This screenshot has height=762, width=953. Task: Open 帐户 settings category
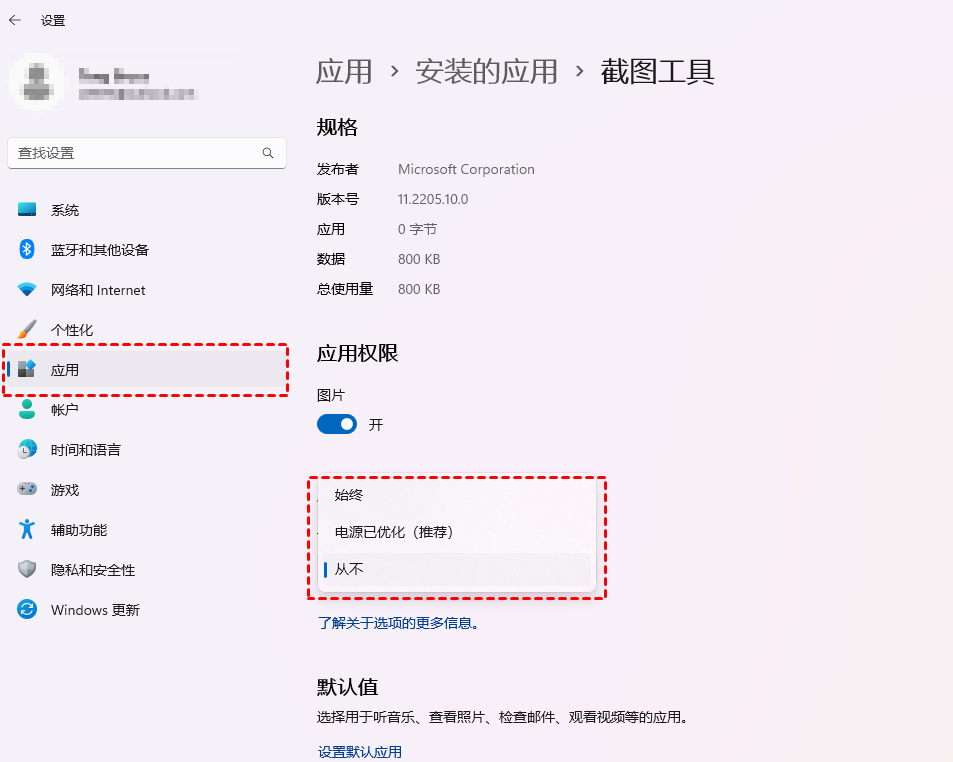pyautogui.click(x=146, y=410)
